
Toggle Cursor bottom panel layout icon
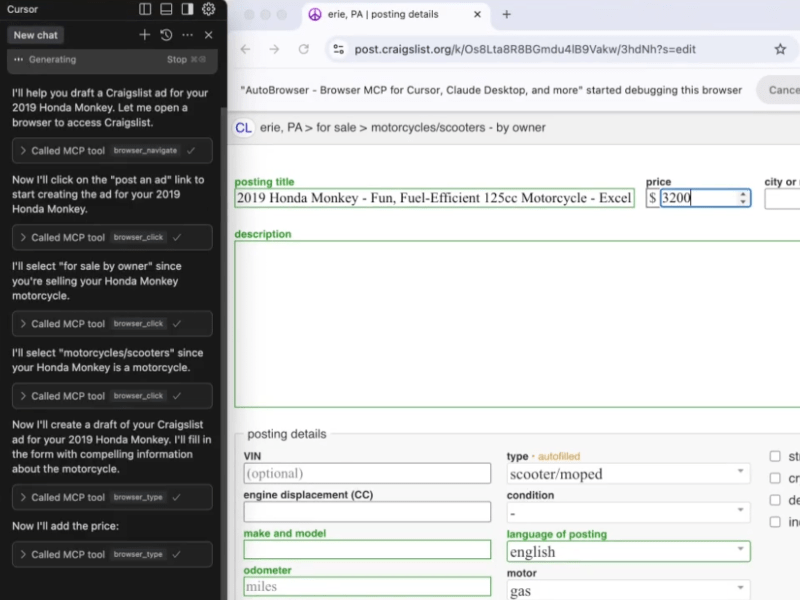tap(166, 9)
